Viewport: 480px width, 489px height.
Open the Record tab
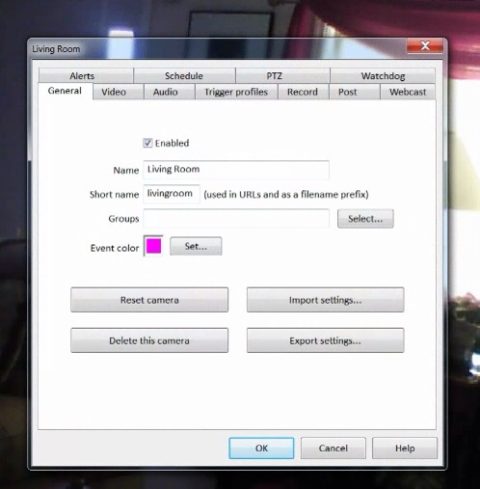[303, 92]
